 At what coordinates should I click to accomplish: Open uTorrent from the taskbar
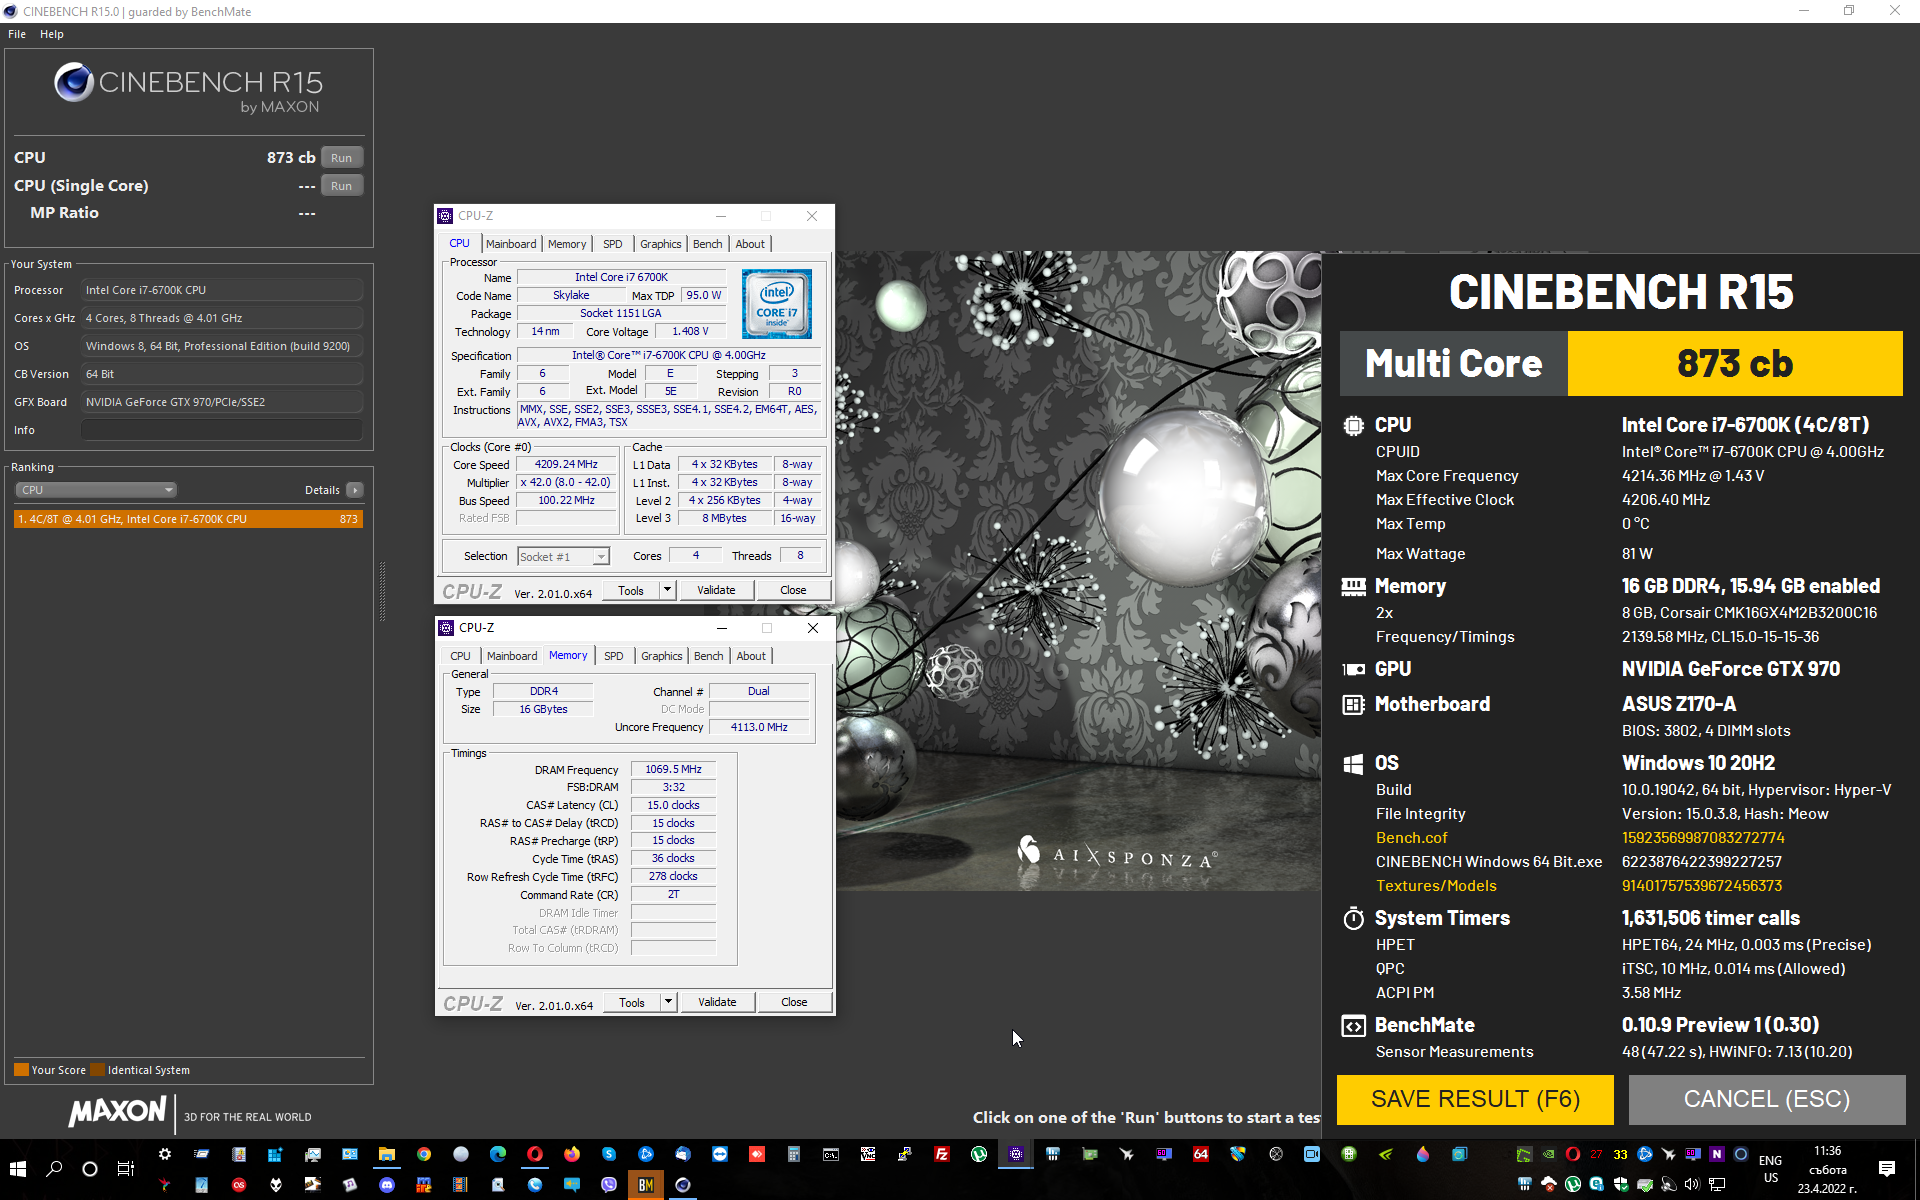coord(979,1154)
